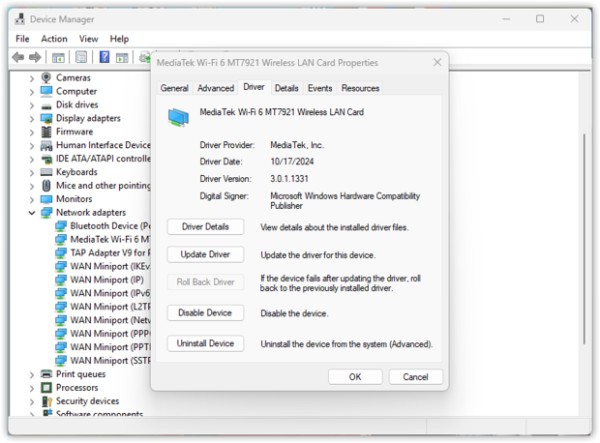
Task: Open the Help menu
Action: click(x=119, y=39)
